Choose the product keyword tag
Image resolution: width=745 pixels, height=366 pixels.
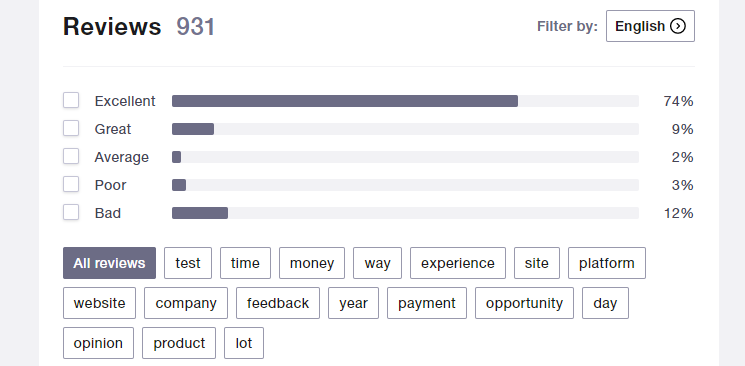tap(179, 343)
